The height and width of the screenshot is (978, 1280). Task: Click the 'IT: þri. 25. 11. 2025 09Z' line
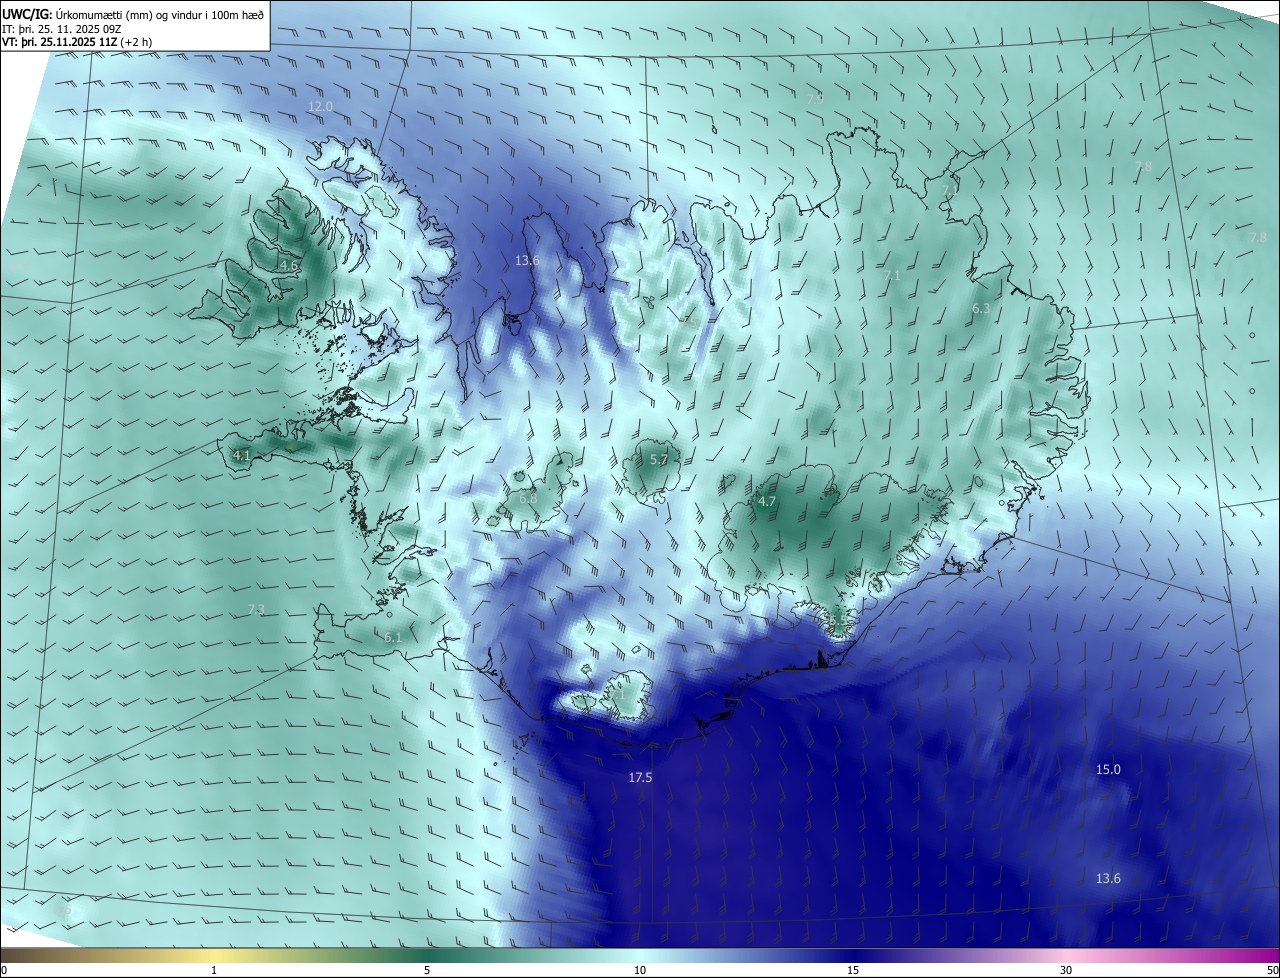click(x=62, y=30)
